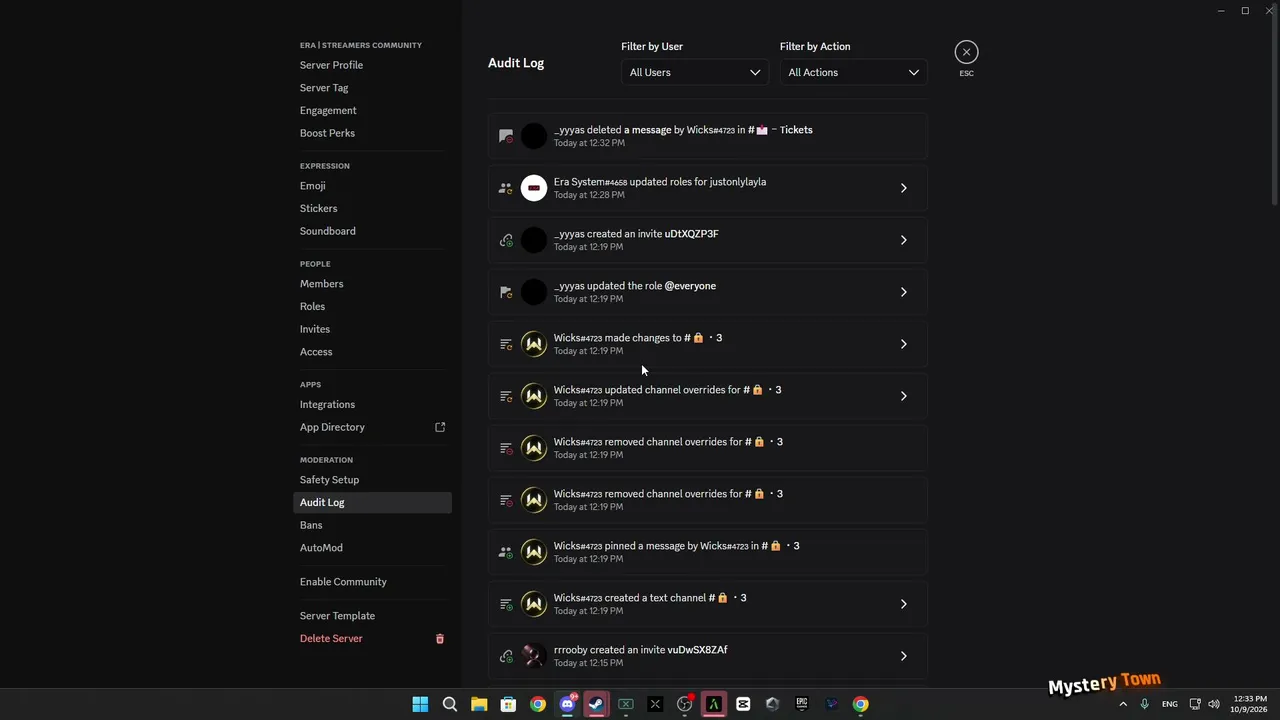Image resolution: width=1280 pixels, height=720 pixels.
Task: Expand the 'created a text channel' entry
Action: [903, 604]
